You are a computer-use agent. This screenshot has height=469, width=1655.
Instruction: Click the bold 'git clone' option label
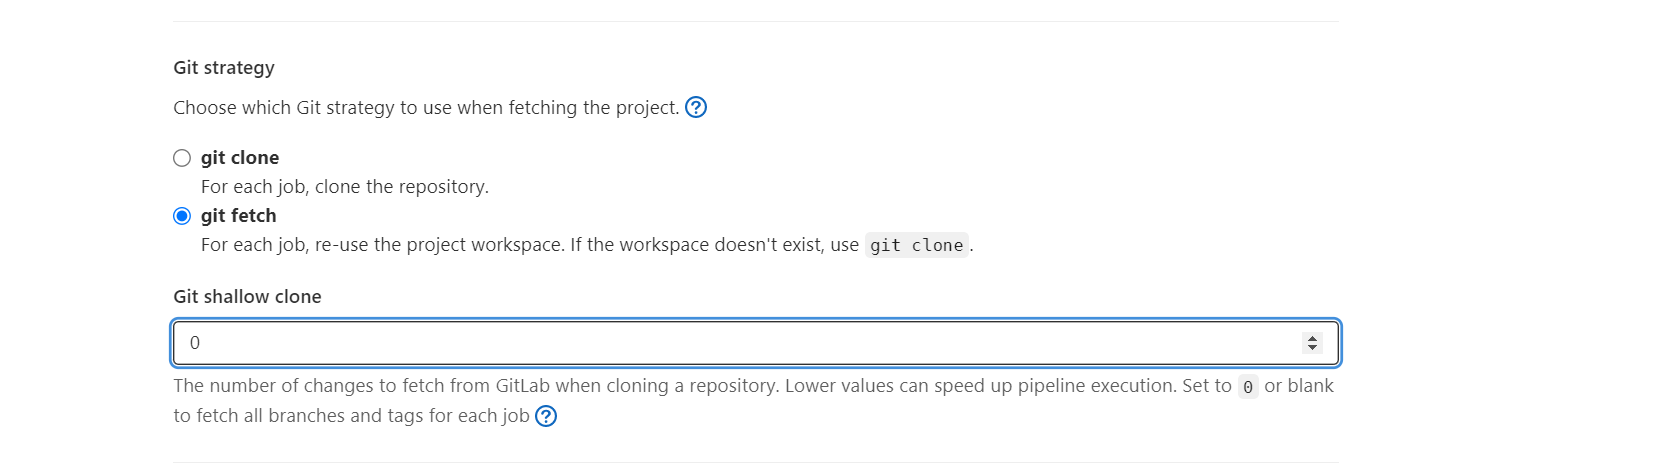coord(240,157)
